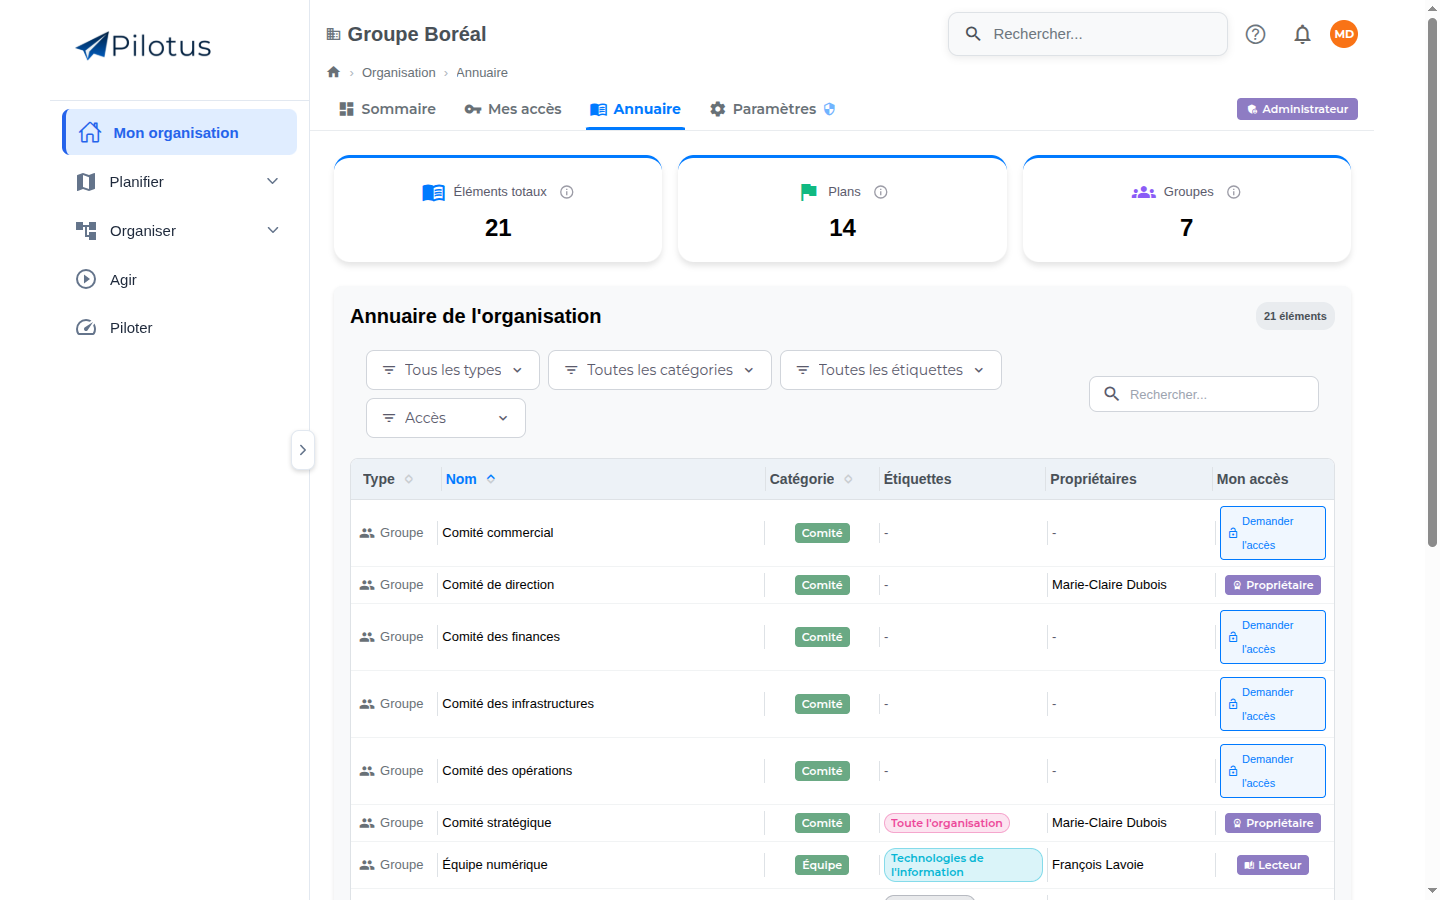Switch to the Paramètres tab
This screenshot has width=1440, height=900.
(x=772, y=109)
